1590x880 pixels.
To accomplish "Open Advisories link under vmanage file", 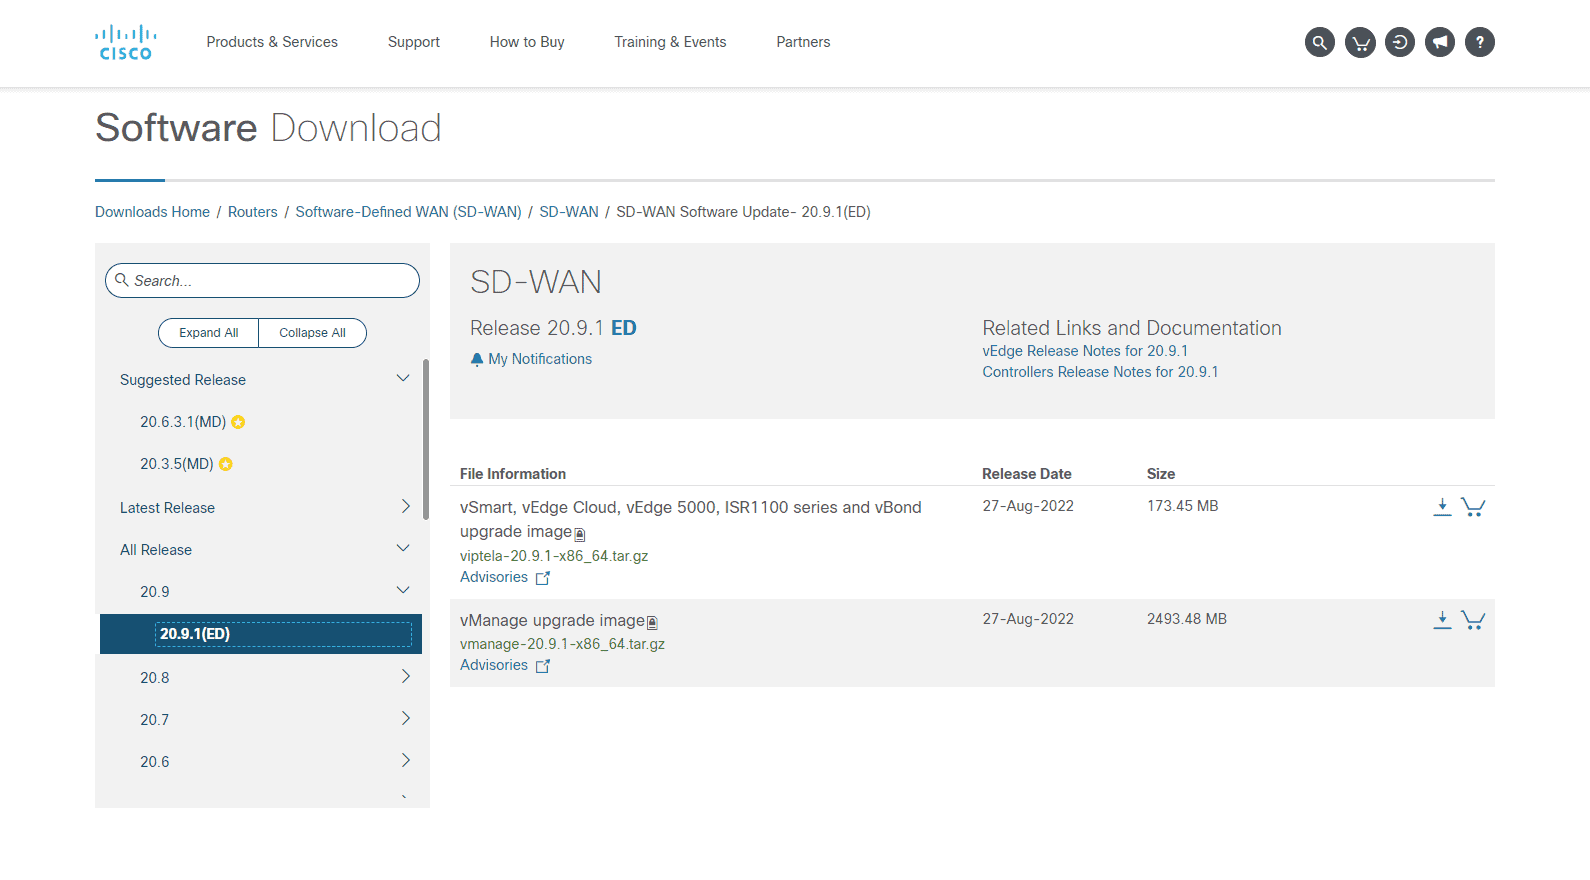I will point(494,665).
